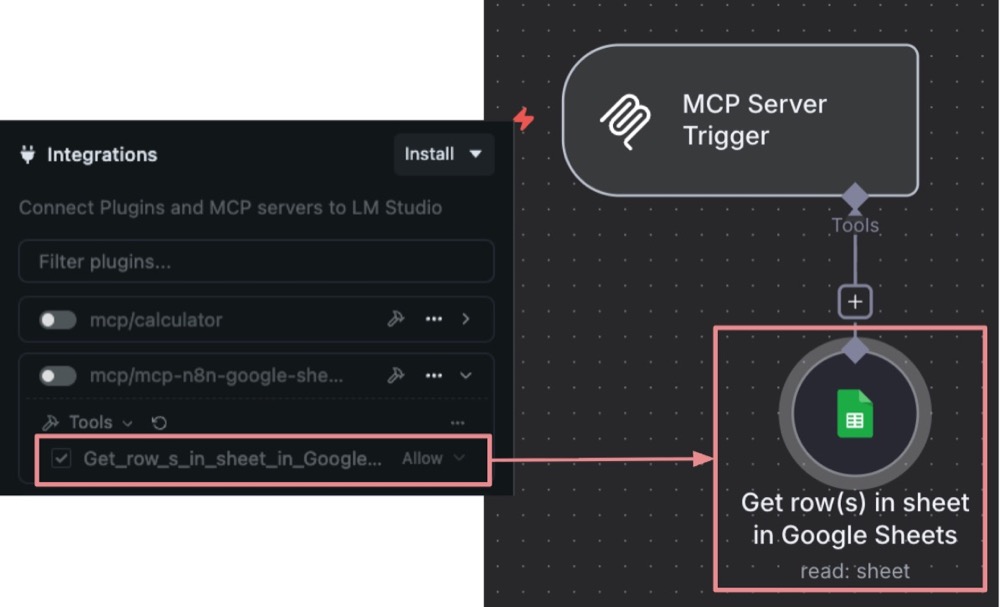The image size is (1000, 607).
Task: Click the plus button under Tools connector
Action: [x=855, y=302]
